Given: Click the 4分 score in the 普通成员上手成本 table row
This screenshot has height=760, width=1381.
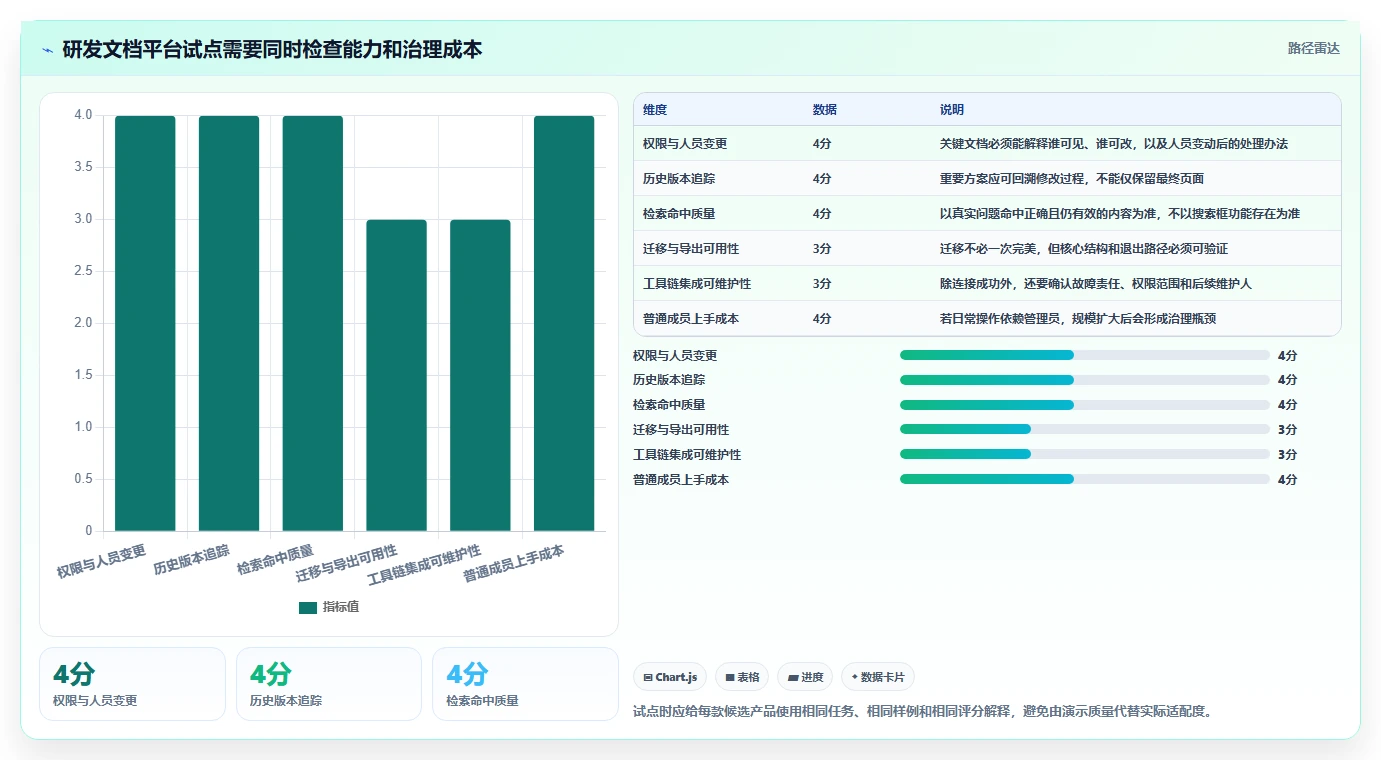Looking at the screenshot, I should tap(822, 319).
